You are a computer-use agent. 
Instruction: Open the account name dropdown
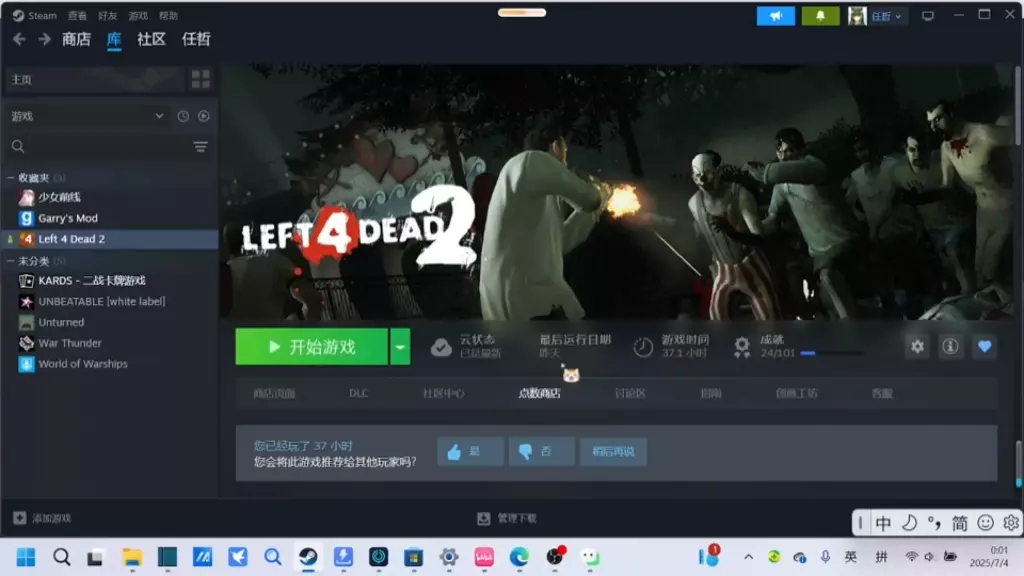[x=886, y=16]
